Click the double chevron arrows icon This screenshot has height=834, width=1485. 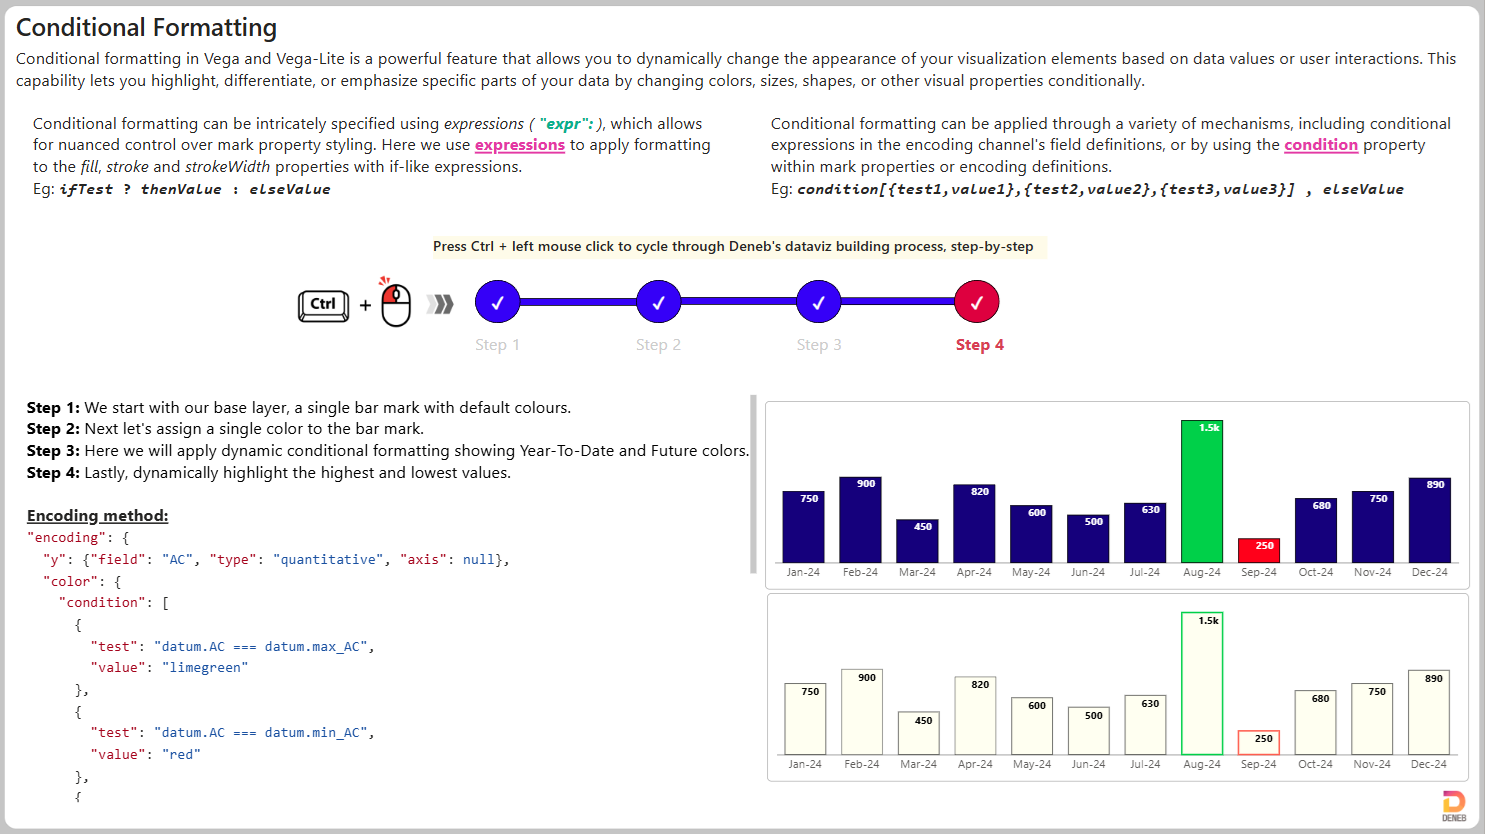coord(440,304)
